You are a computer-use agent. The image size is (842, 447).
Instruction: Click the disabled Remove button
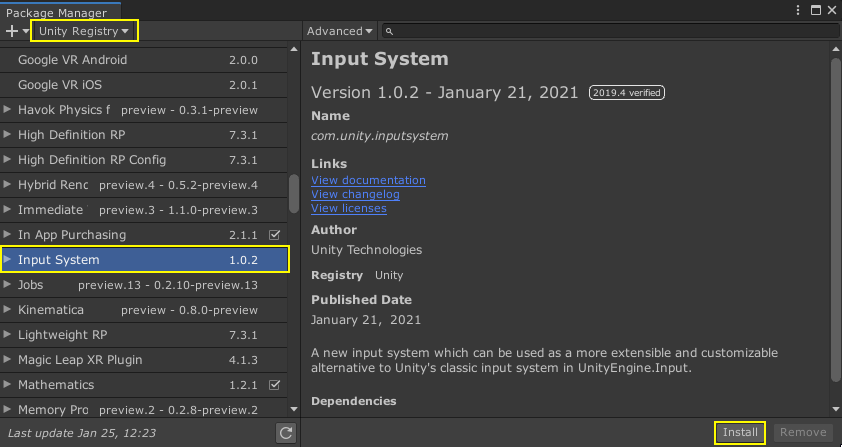[x=803, y=432]
